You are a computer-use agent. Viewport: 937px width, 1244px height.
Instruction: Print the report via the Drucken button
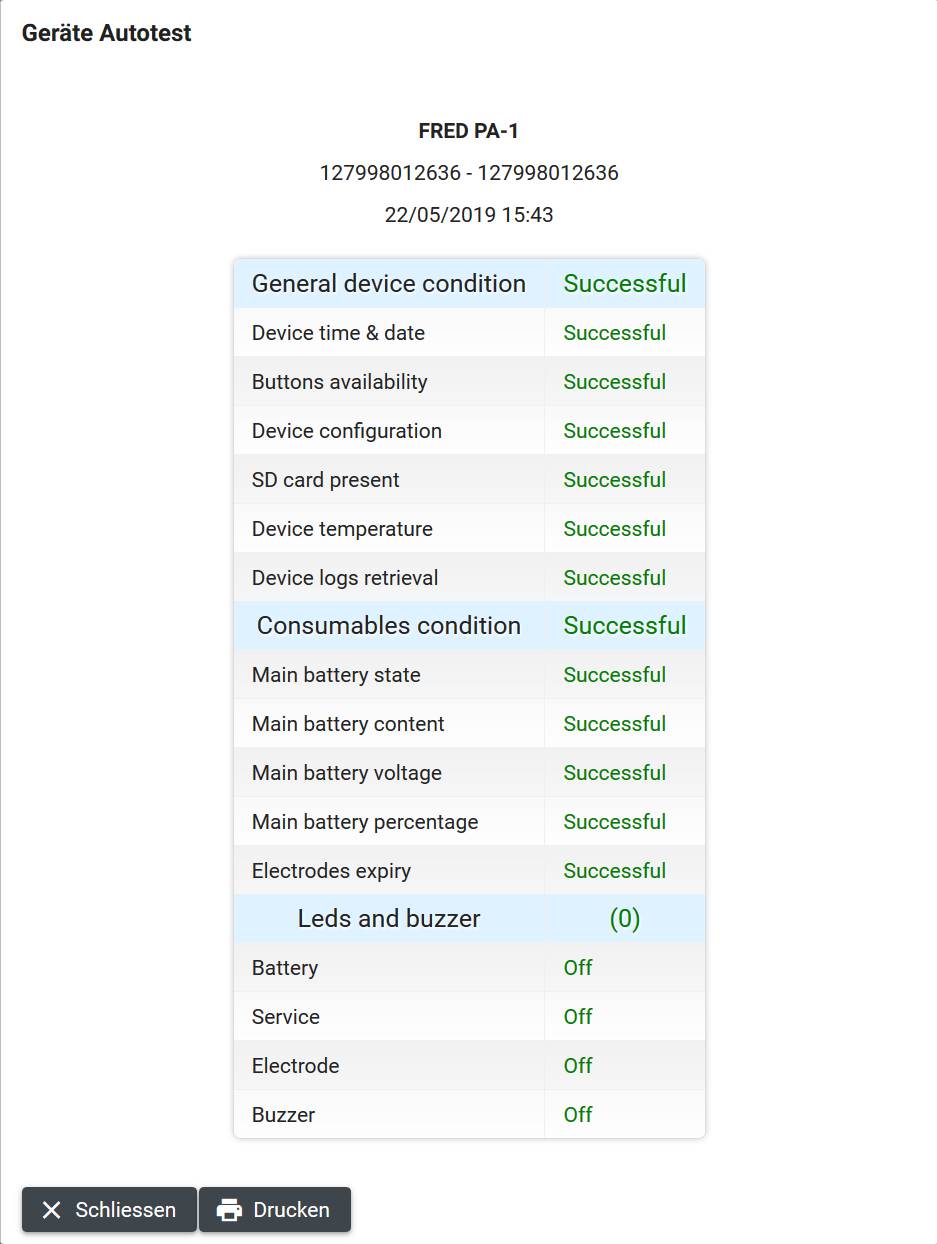[x=275, y=1210]
